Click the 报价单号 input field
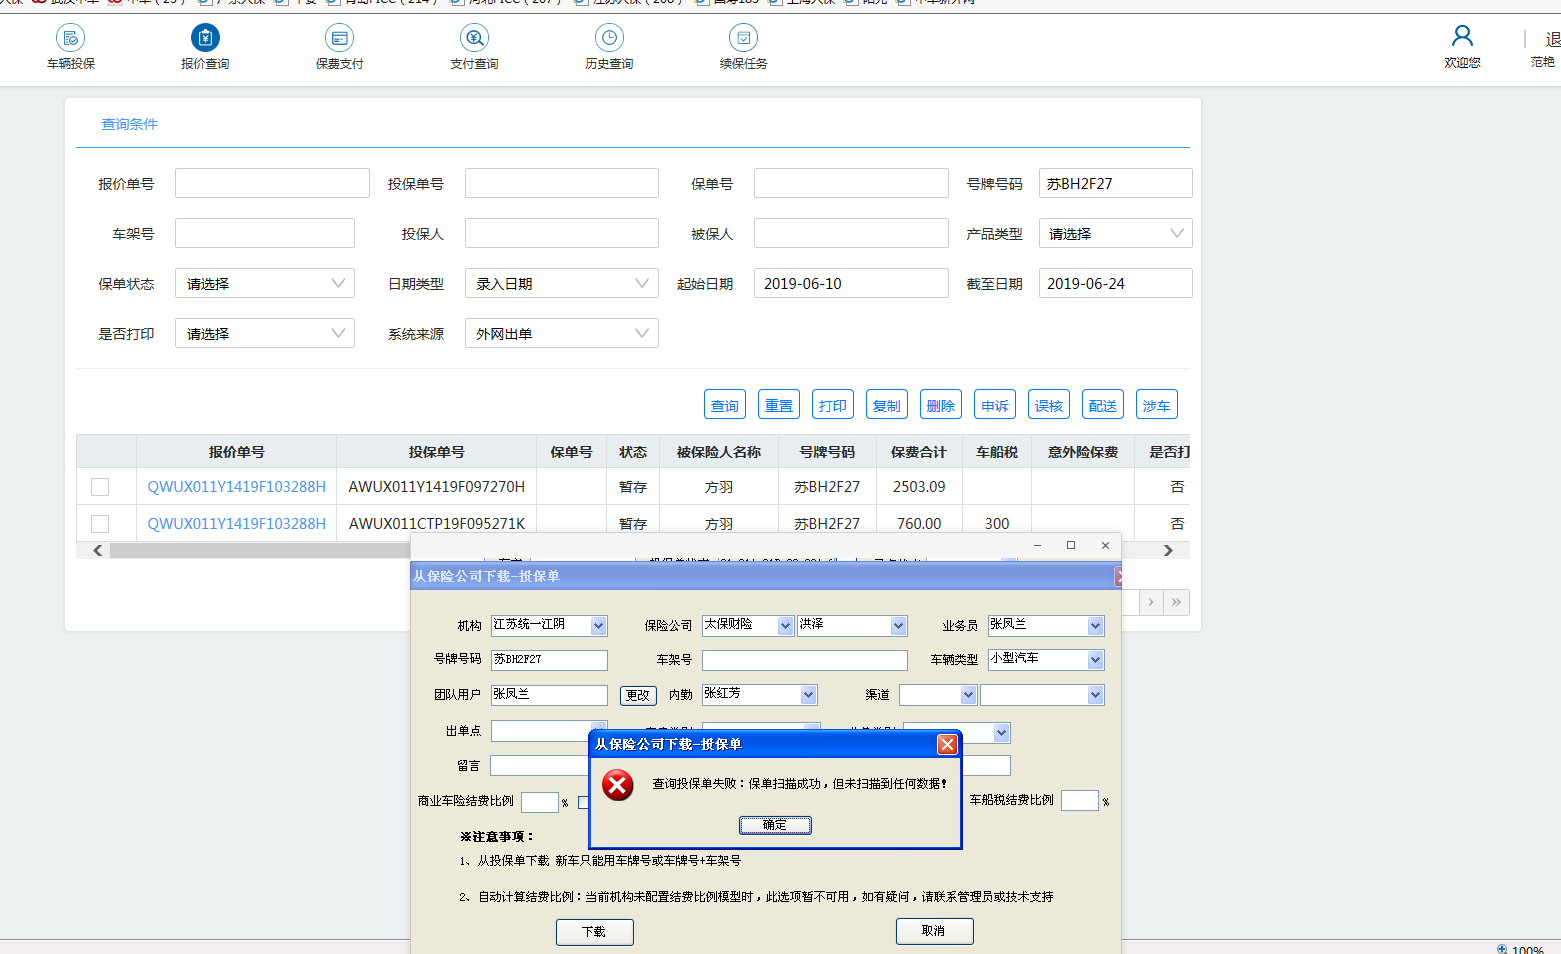This screenshot has width=1561, height=954. click(x=272, y=184)
